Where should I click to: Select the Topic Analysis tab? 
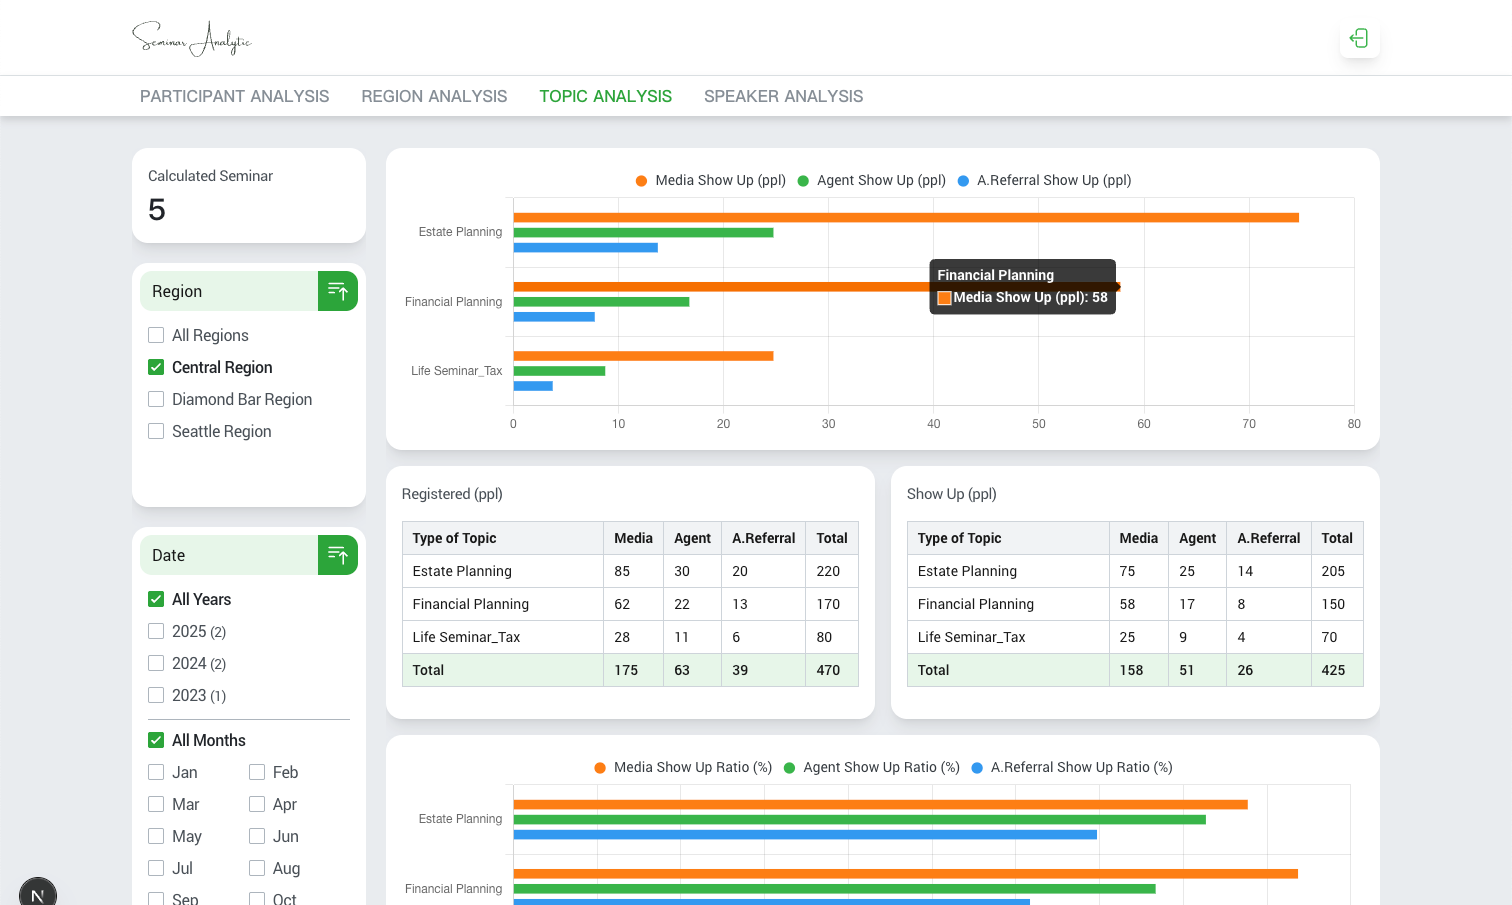click(606, 96)
